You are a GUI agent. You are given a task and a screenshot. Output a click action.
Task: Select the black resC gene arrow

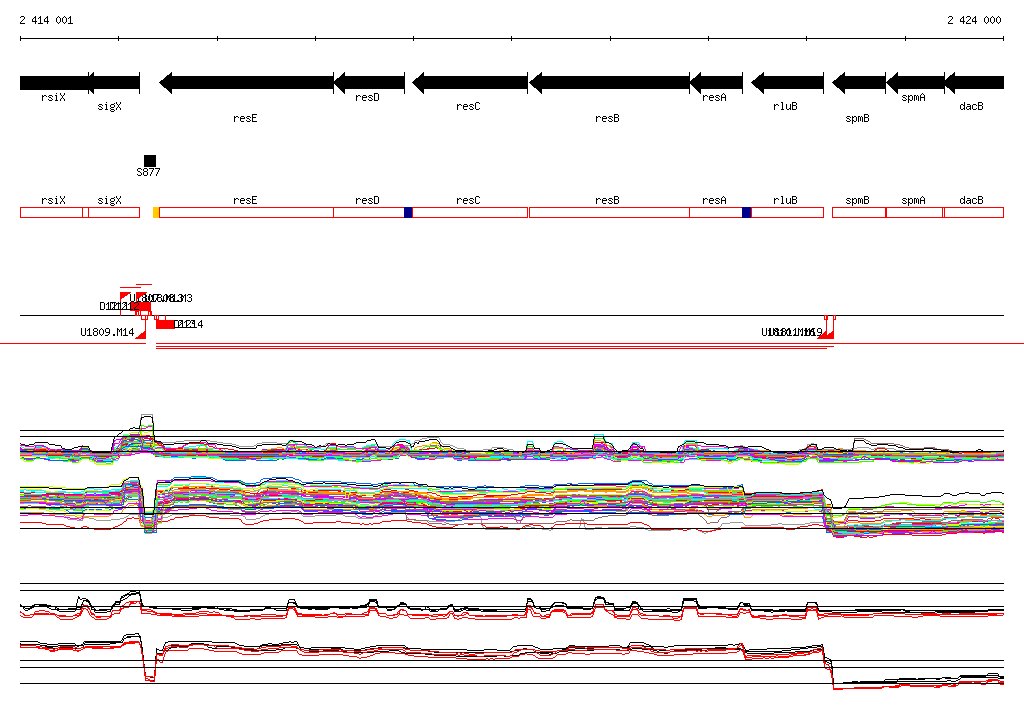(469, 82)
